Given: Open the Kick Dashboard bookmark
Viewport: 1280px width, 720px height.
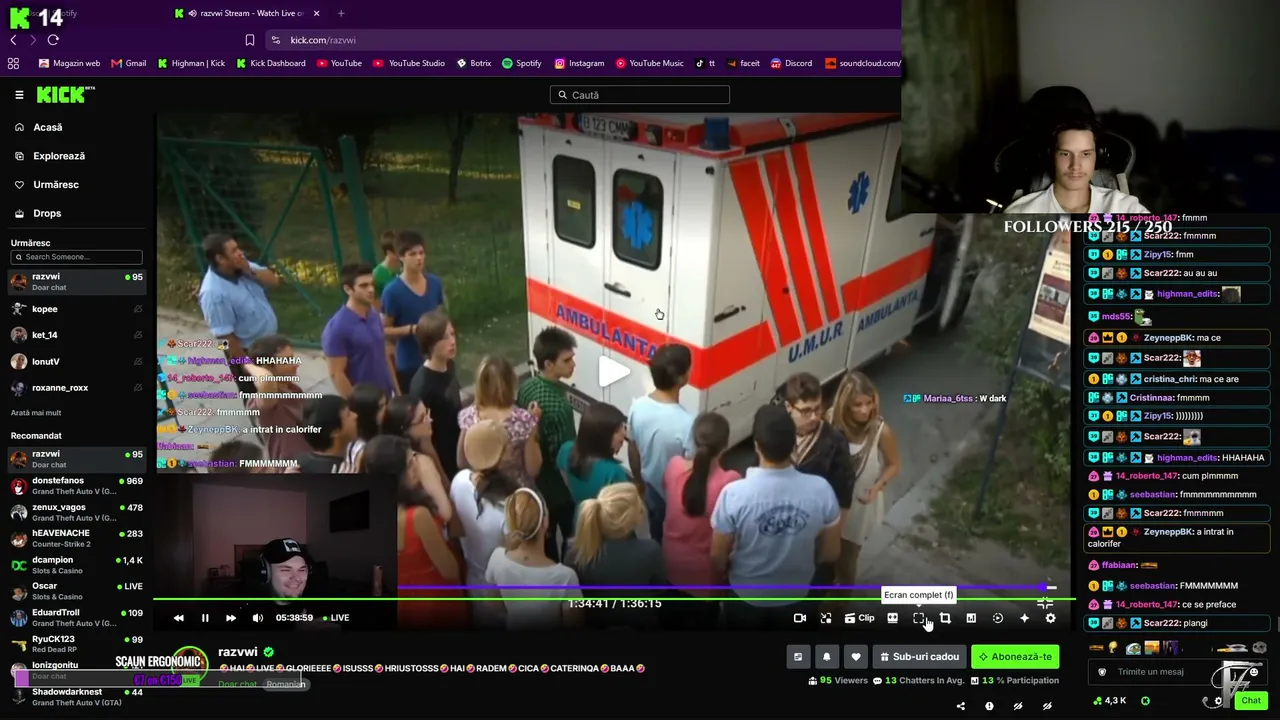Looking at the screenshot, I should pos(271,63).
